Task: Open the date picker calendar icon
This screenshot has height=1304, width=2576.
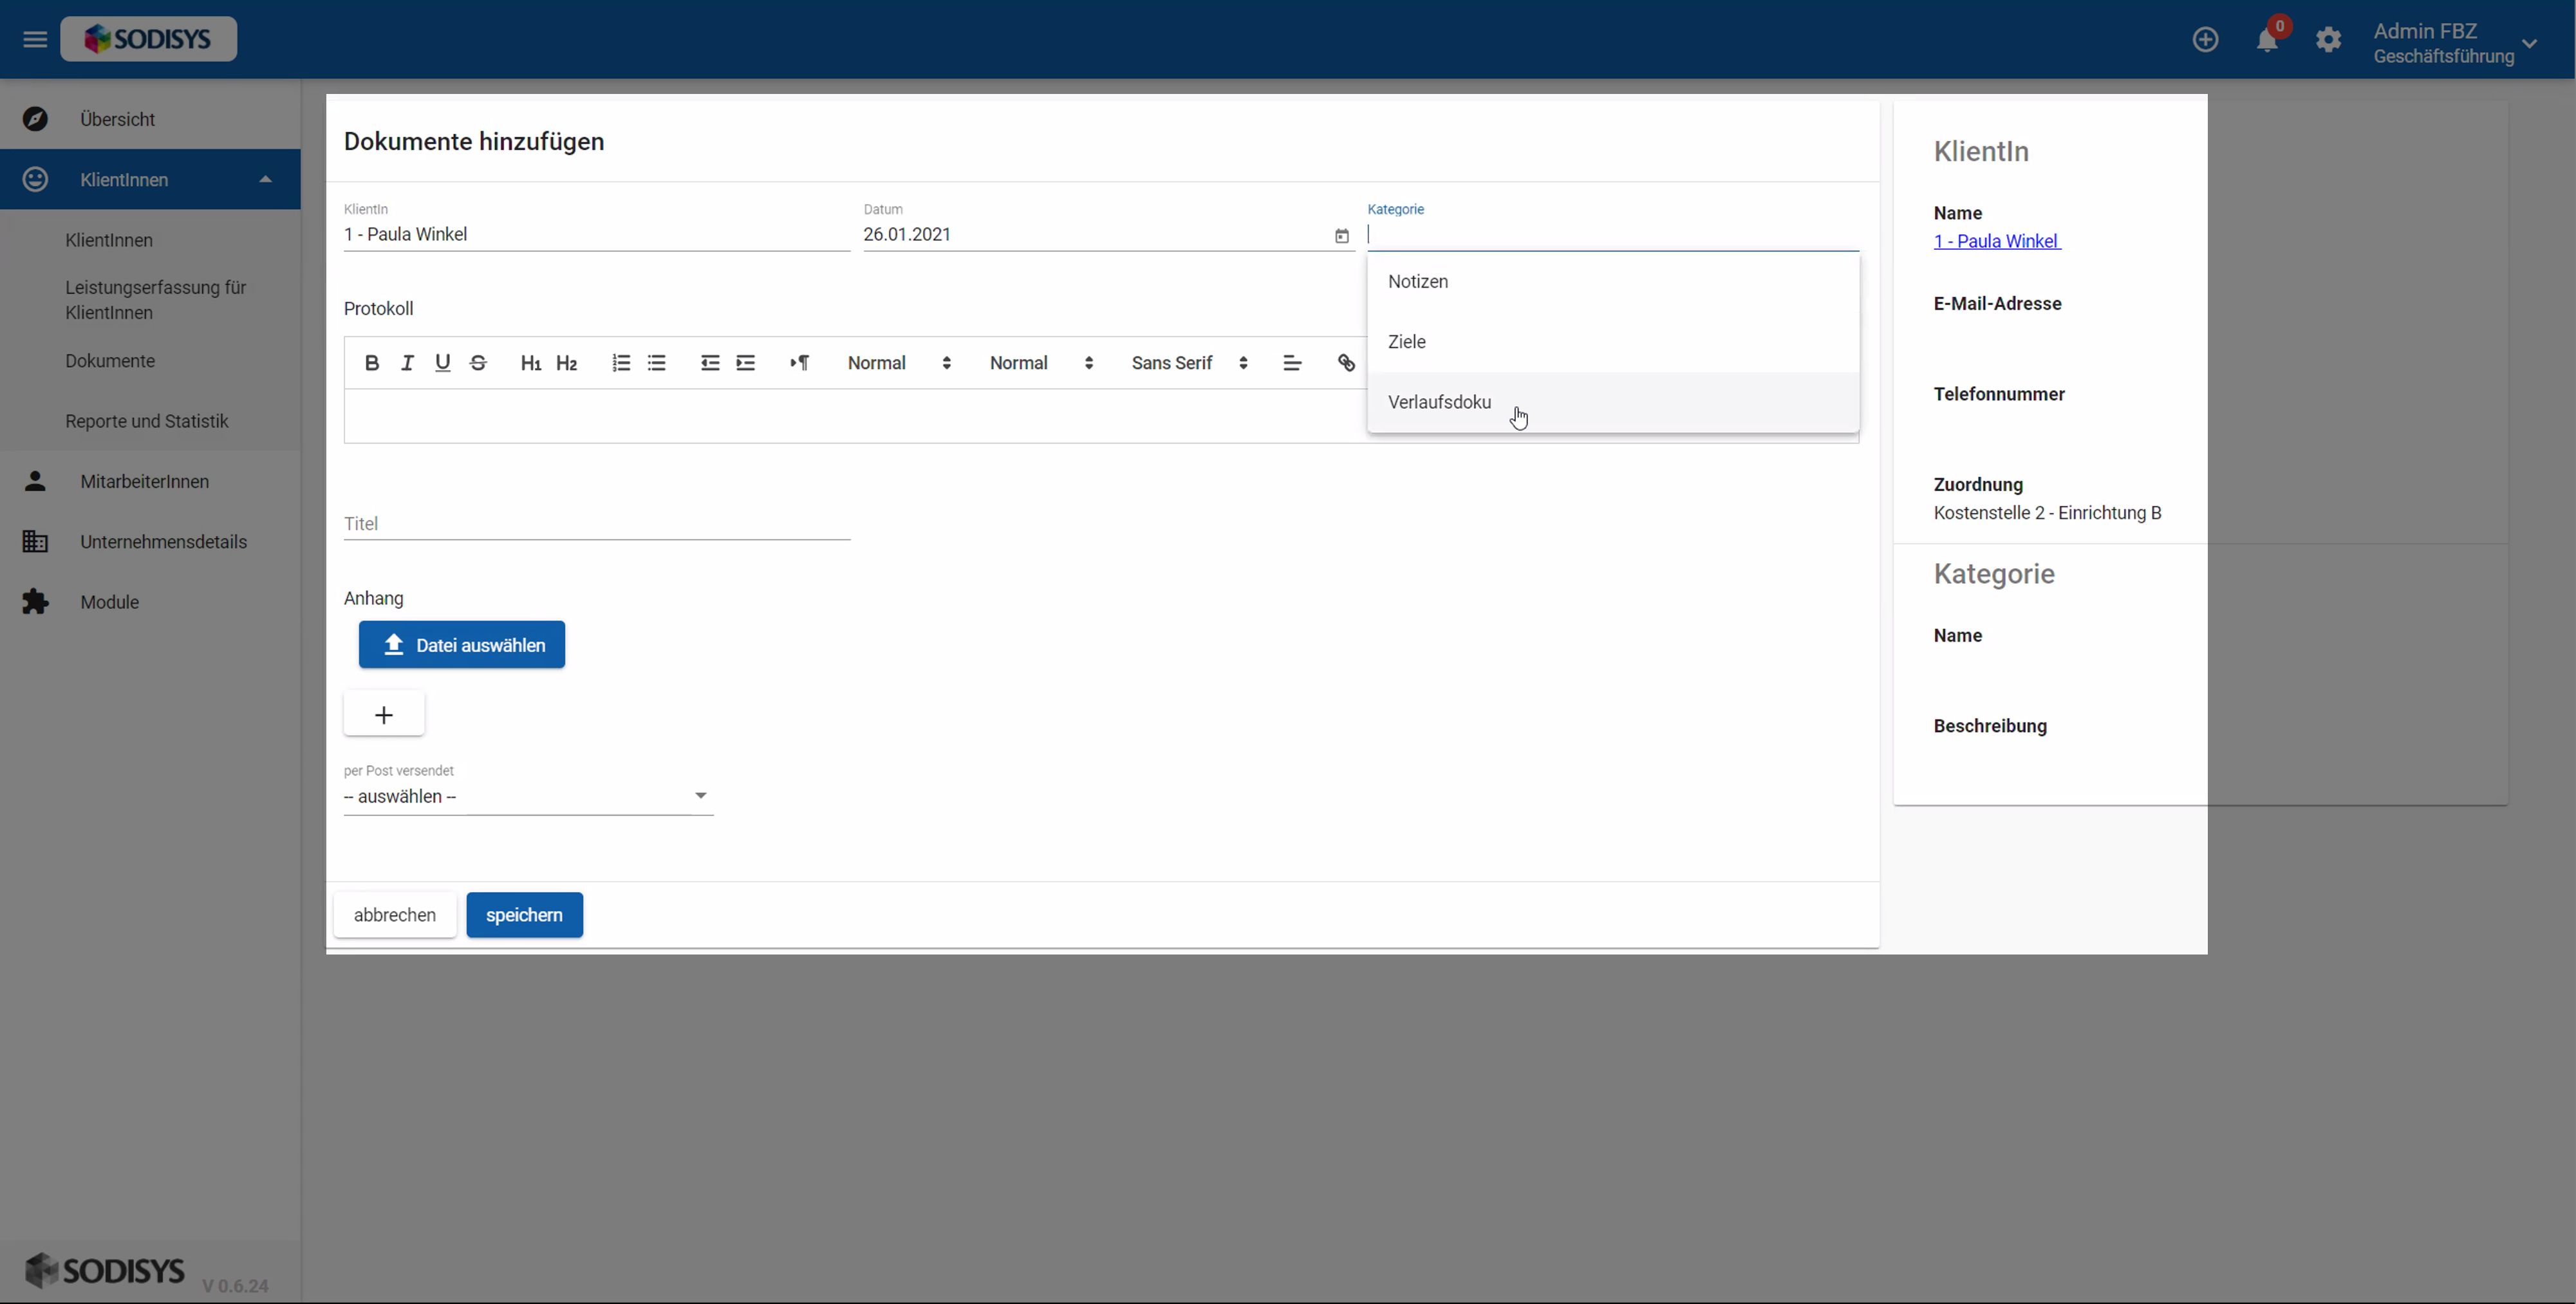Action: click(1341, 236)
